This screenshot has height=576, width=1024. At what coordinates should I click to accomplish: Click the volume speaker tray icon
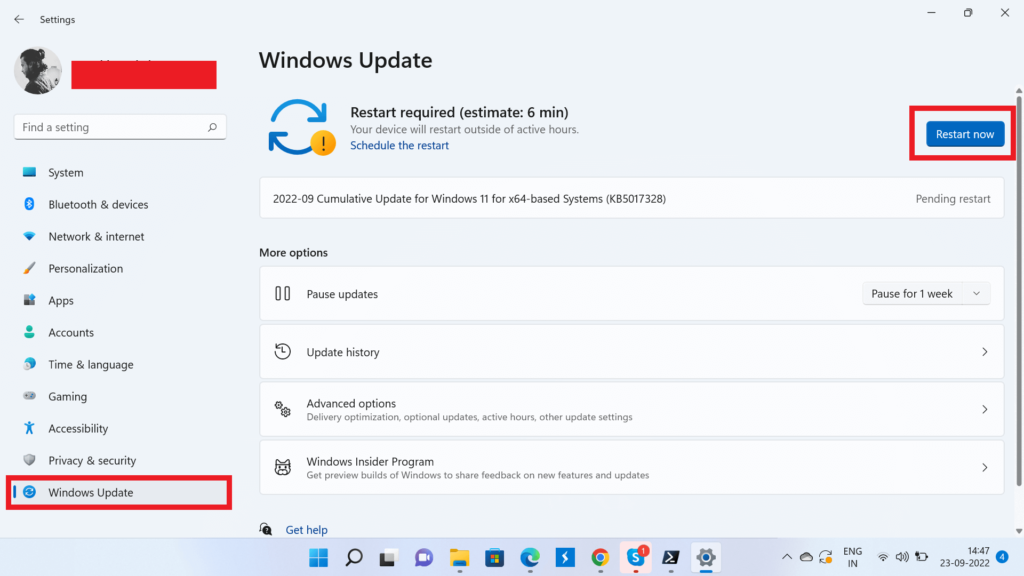click(902, 557)
